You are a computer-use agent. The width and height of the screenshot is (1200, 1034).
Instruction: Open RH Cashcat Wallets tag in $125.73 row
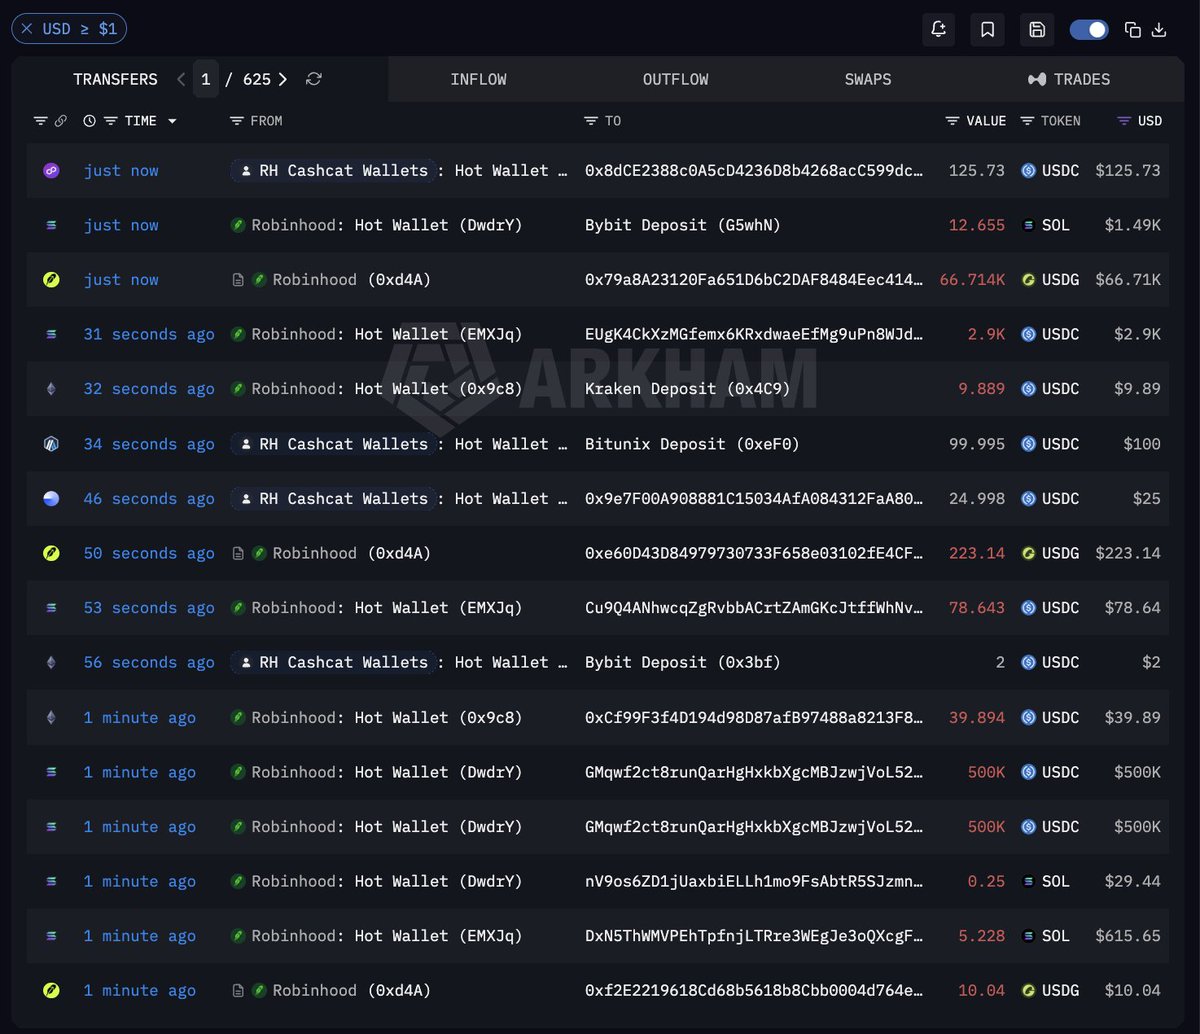335,171
